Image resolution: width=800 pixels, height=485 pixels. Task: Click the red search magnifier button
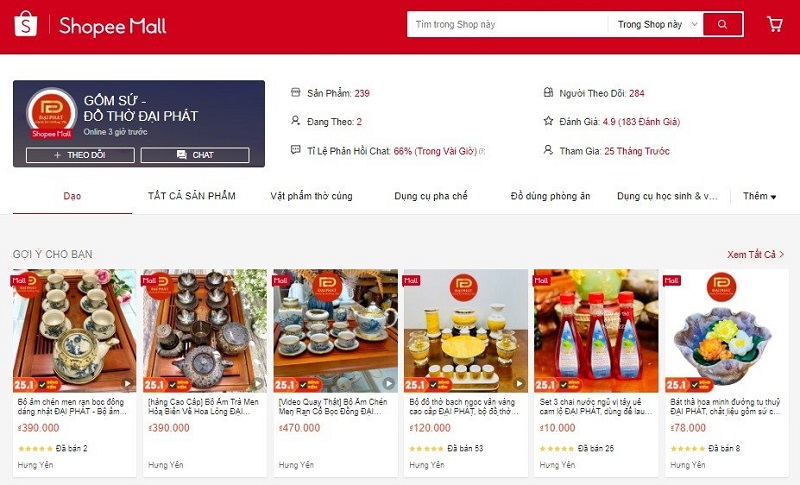[722, 24]
